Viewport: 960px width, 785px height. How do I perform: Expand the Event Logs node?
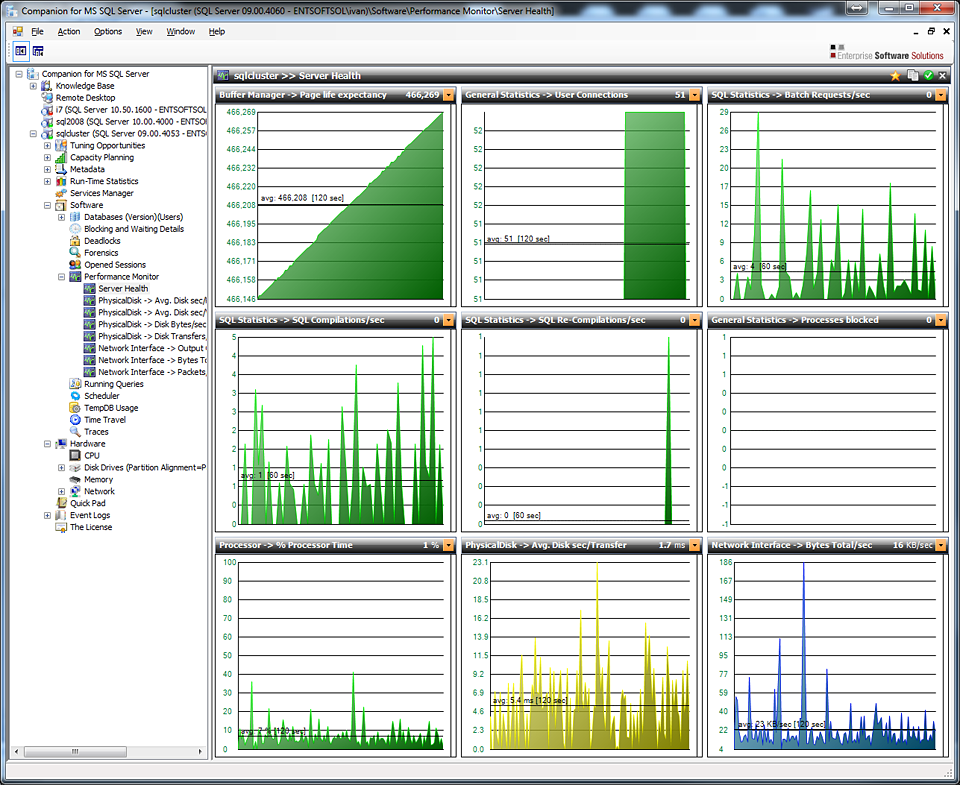click(x=47, y=516)
